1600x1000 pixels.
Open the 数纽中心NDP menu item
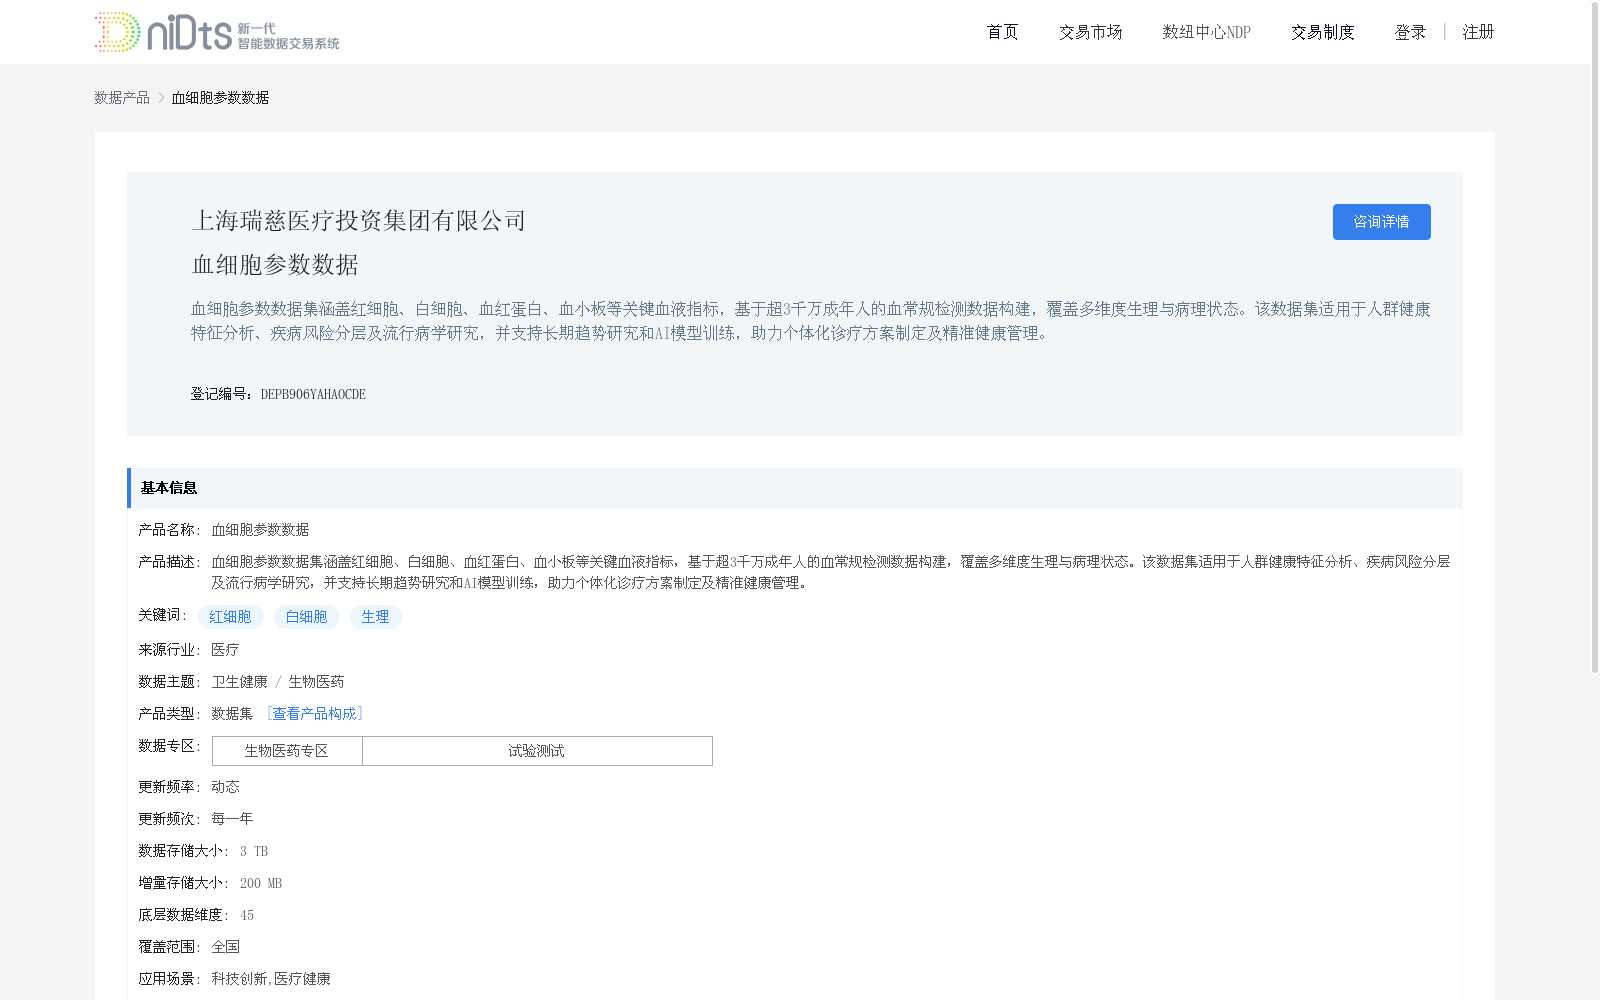(1206, 32)
